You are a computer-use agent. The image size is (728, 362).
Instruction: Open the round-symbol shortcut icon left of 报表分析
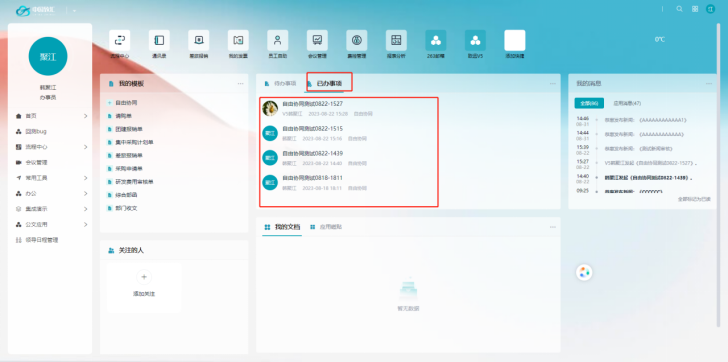(x=357, y=40)
